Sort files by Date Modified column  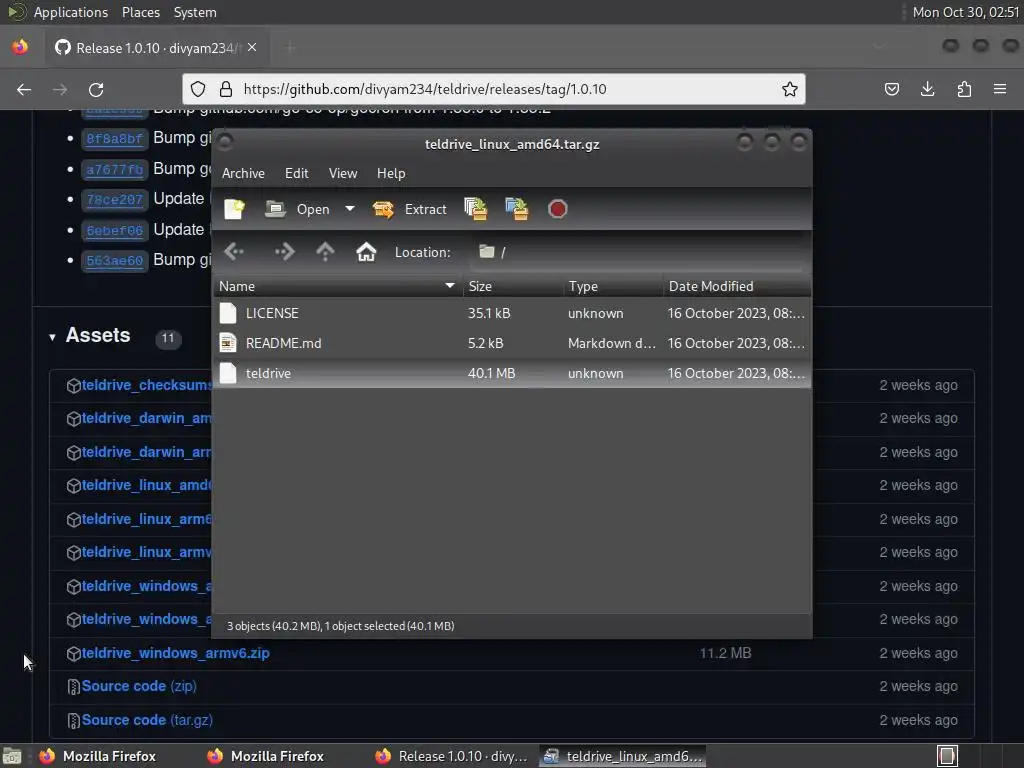[737, 286]
